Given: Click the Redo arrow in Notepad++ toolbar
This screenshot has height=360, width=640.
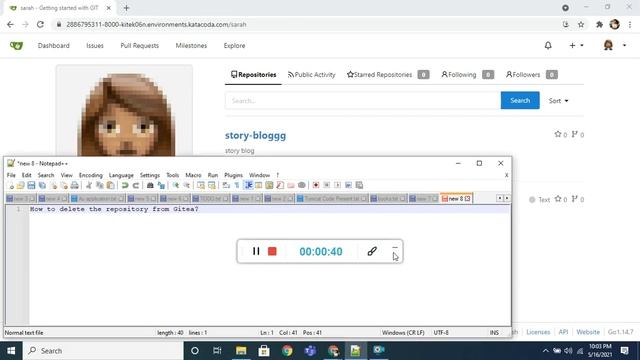Looking at the screenshot, I should pyautogui.click(x=136, y=185).
